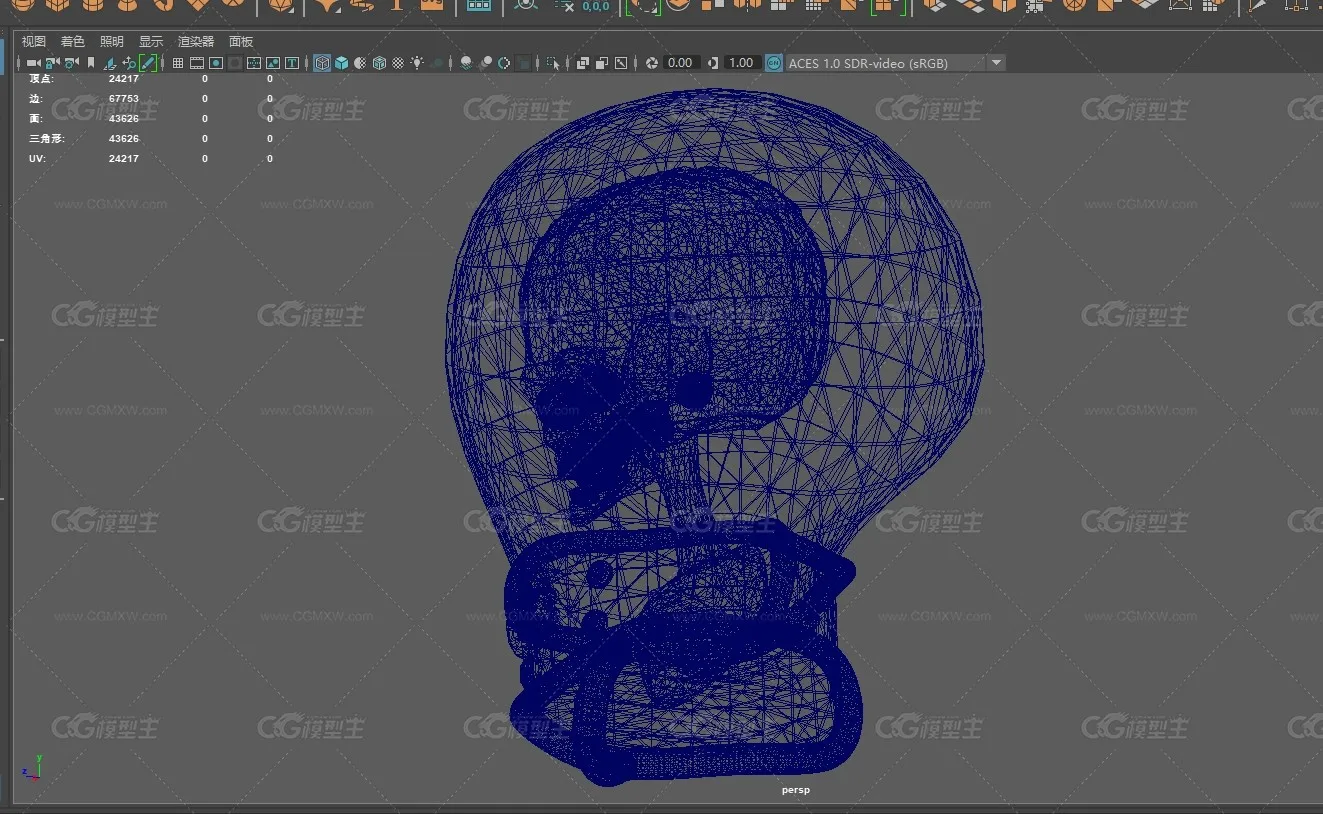This screenshot has height=814, width=1323.
Task: Click the camera Bookmarks icon
Action: [x=91, y=63]
